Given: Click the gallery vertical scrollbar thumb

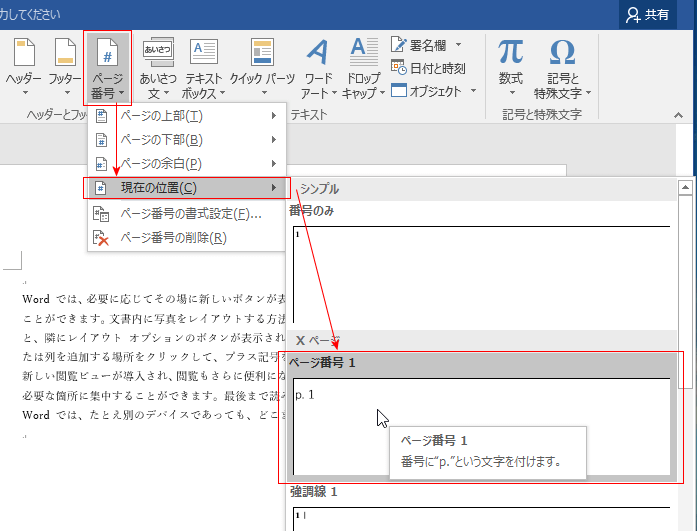Looking at the screenshot, I should (685, 291).
